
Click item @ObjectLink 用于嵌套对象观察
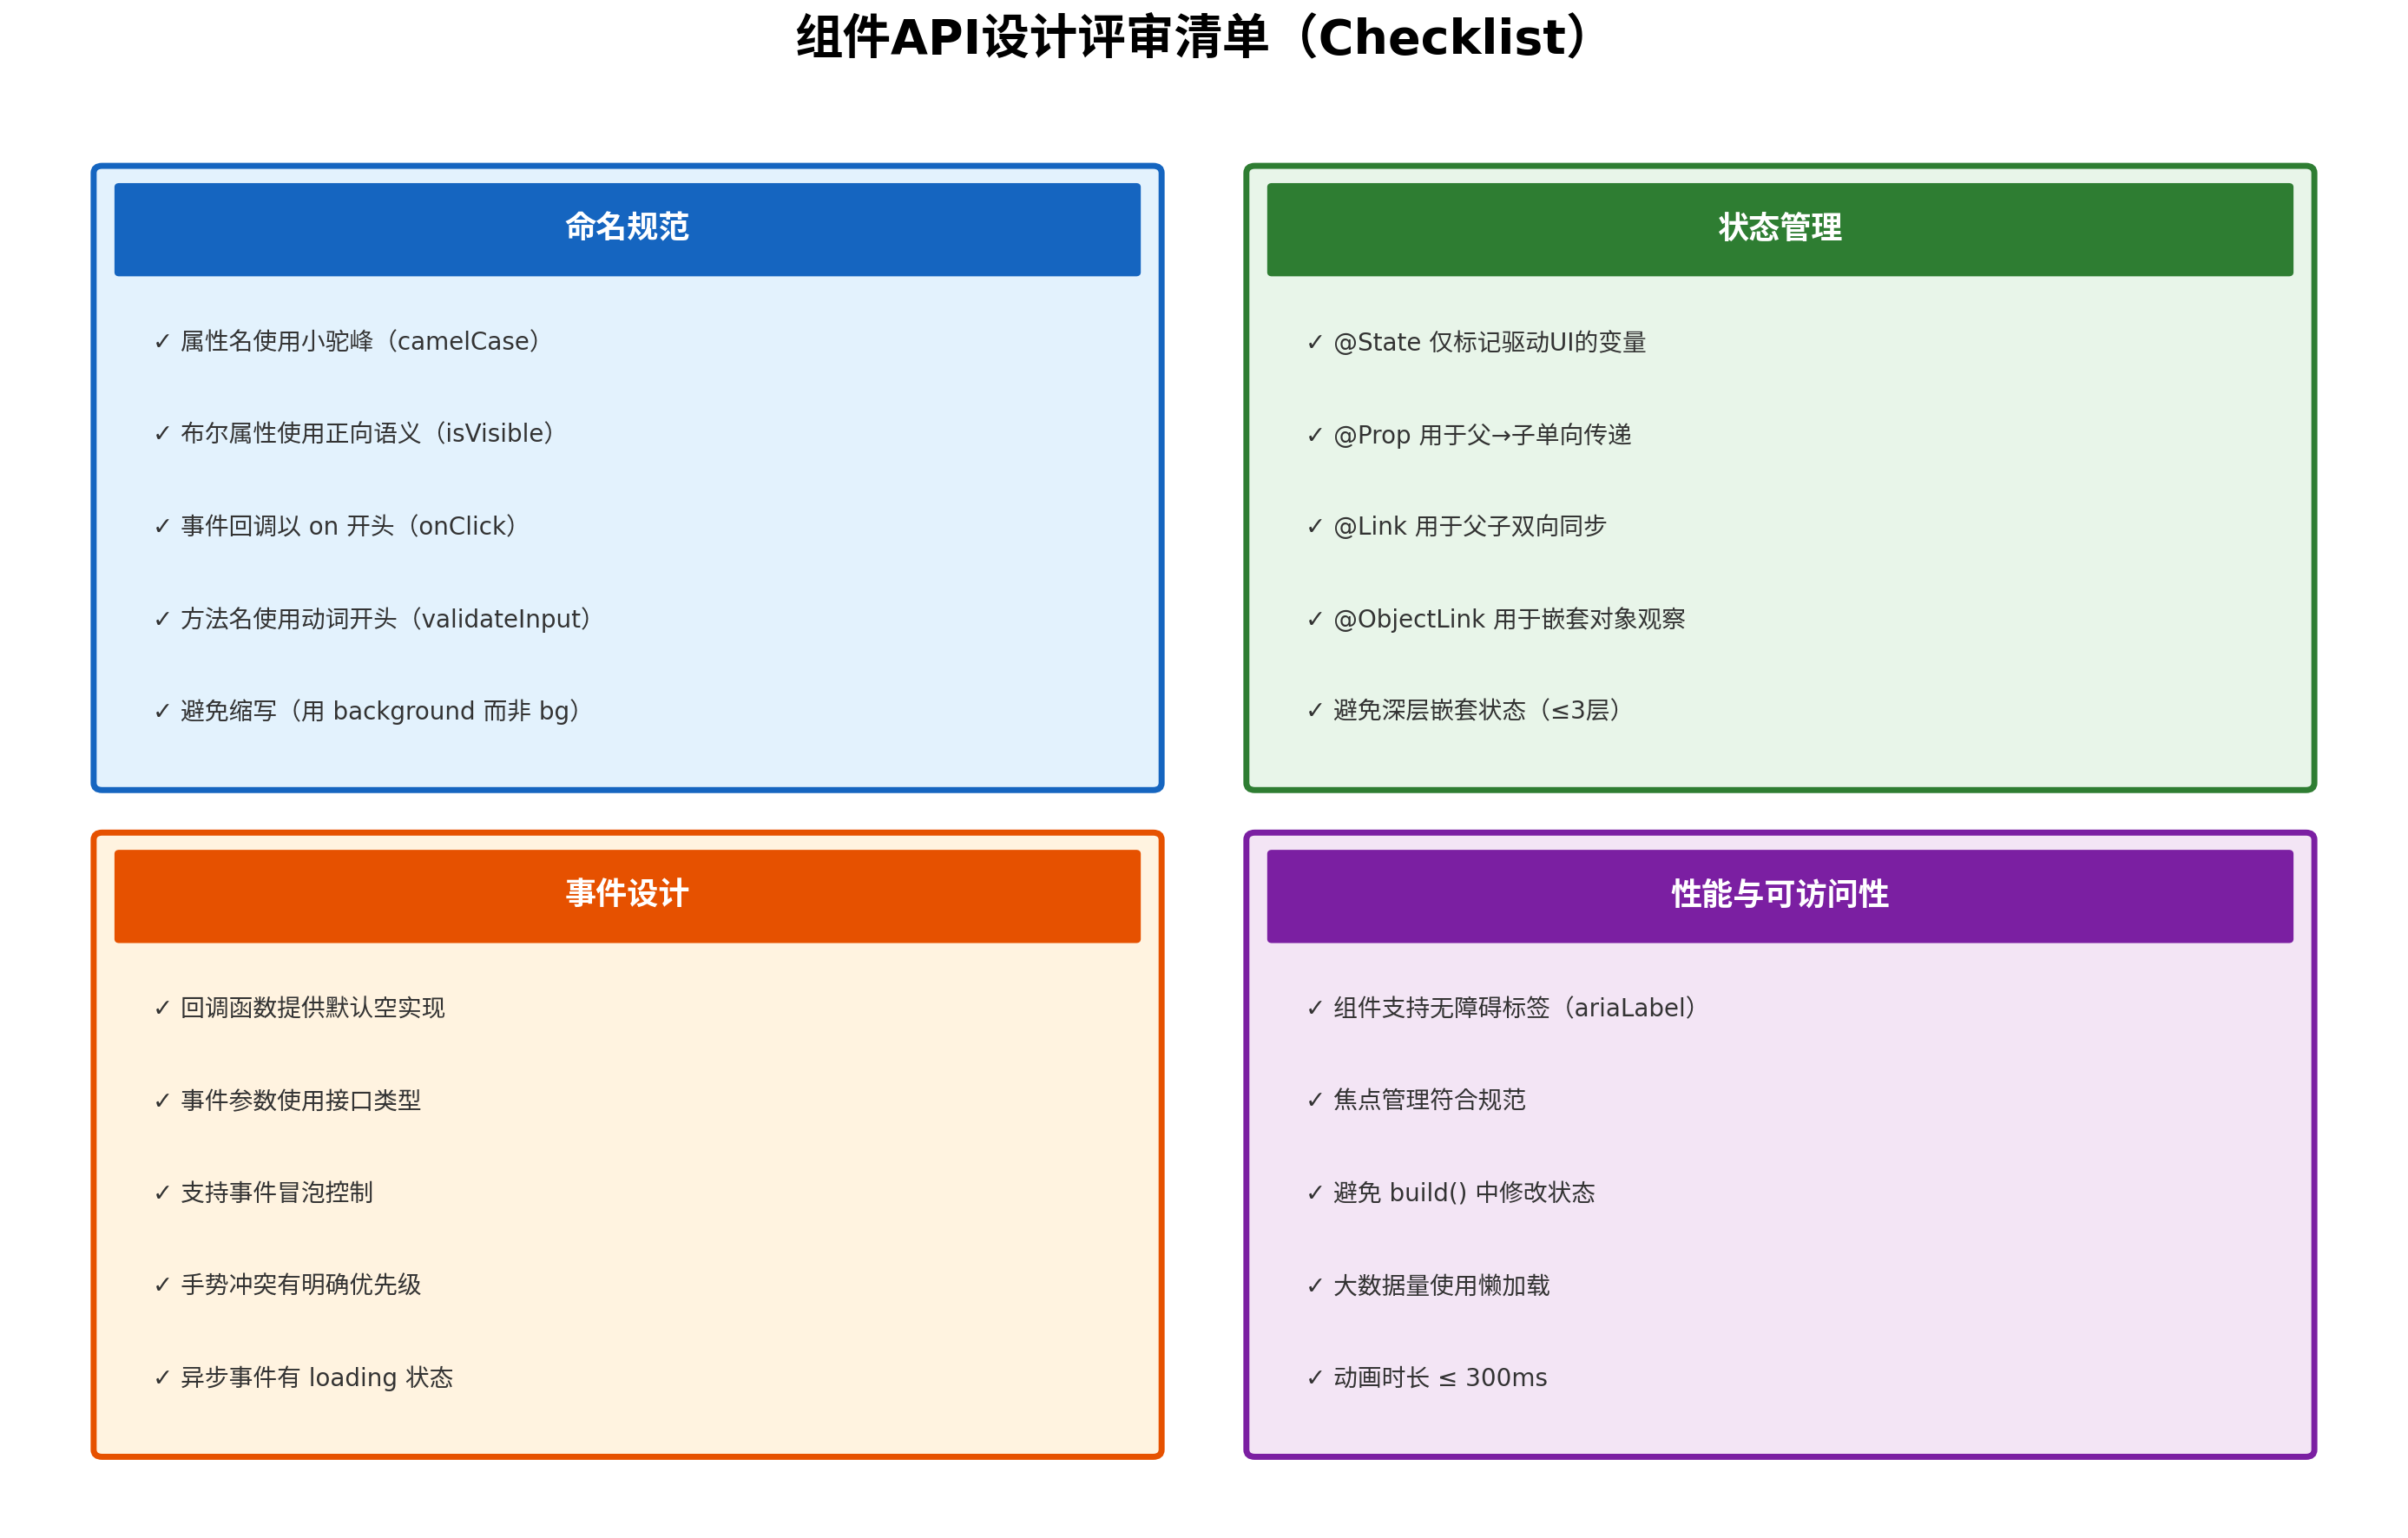click(1496, 619)
